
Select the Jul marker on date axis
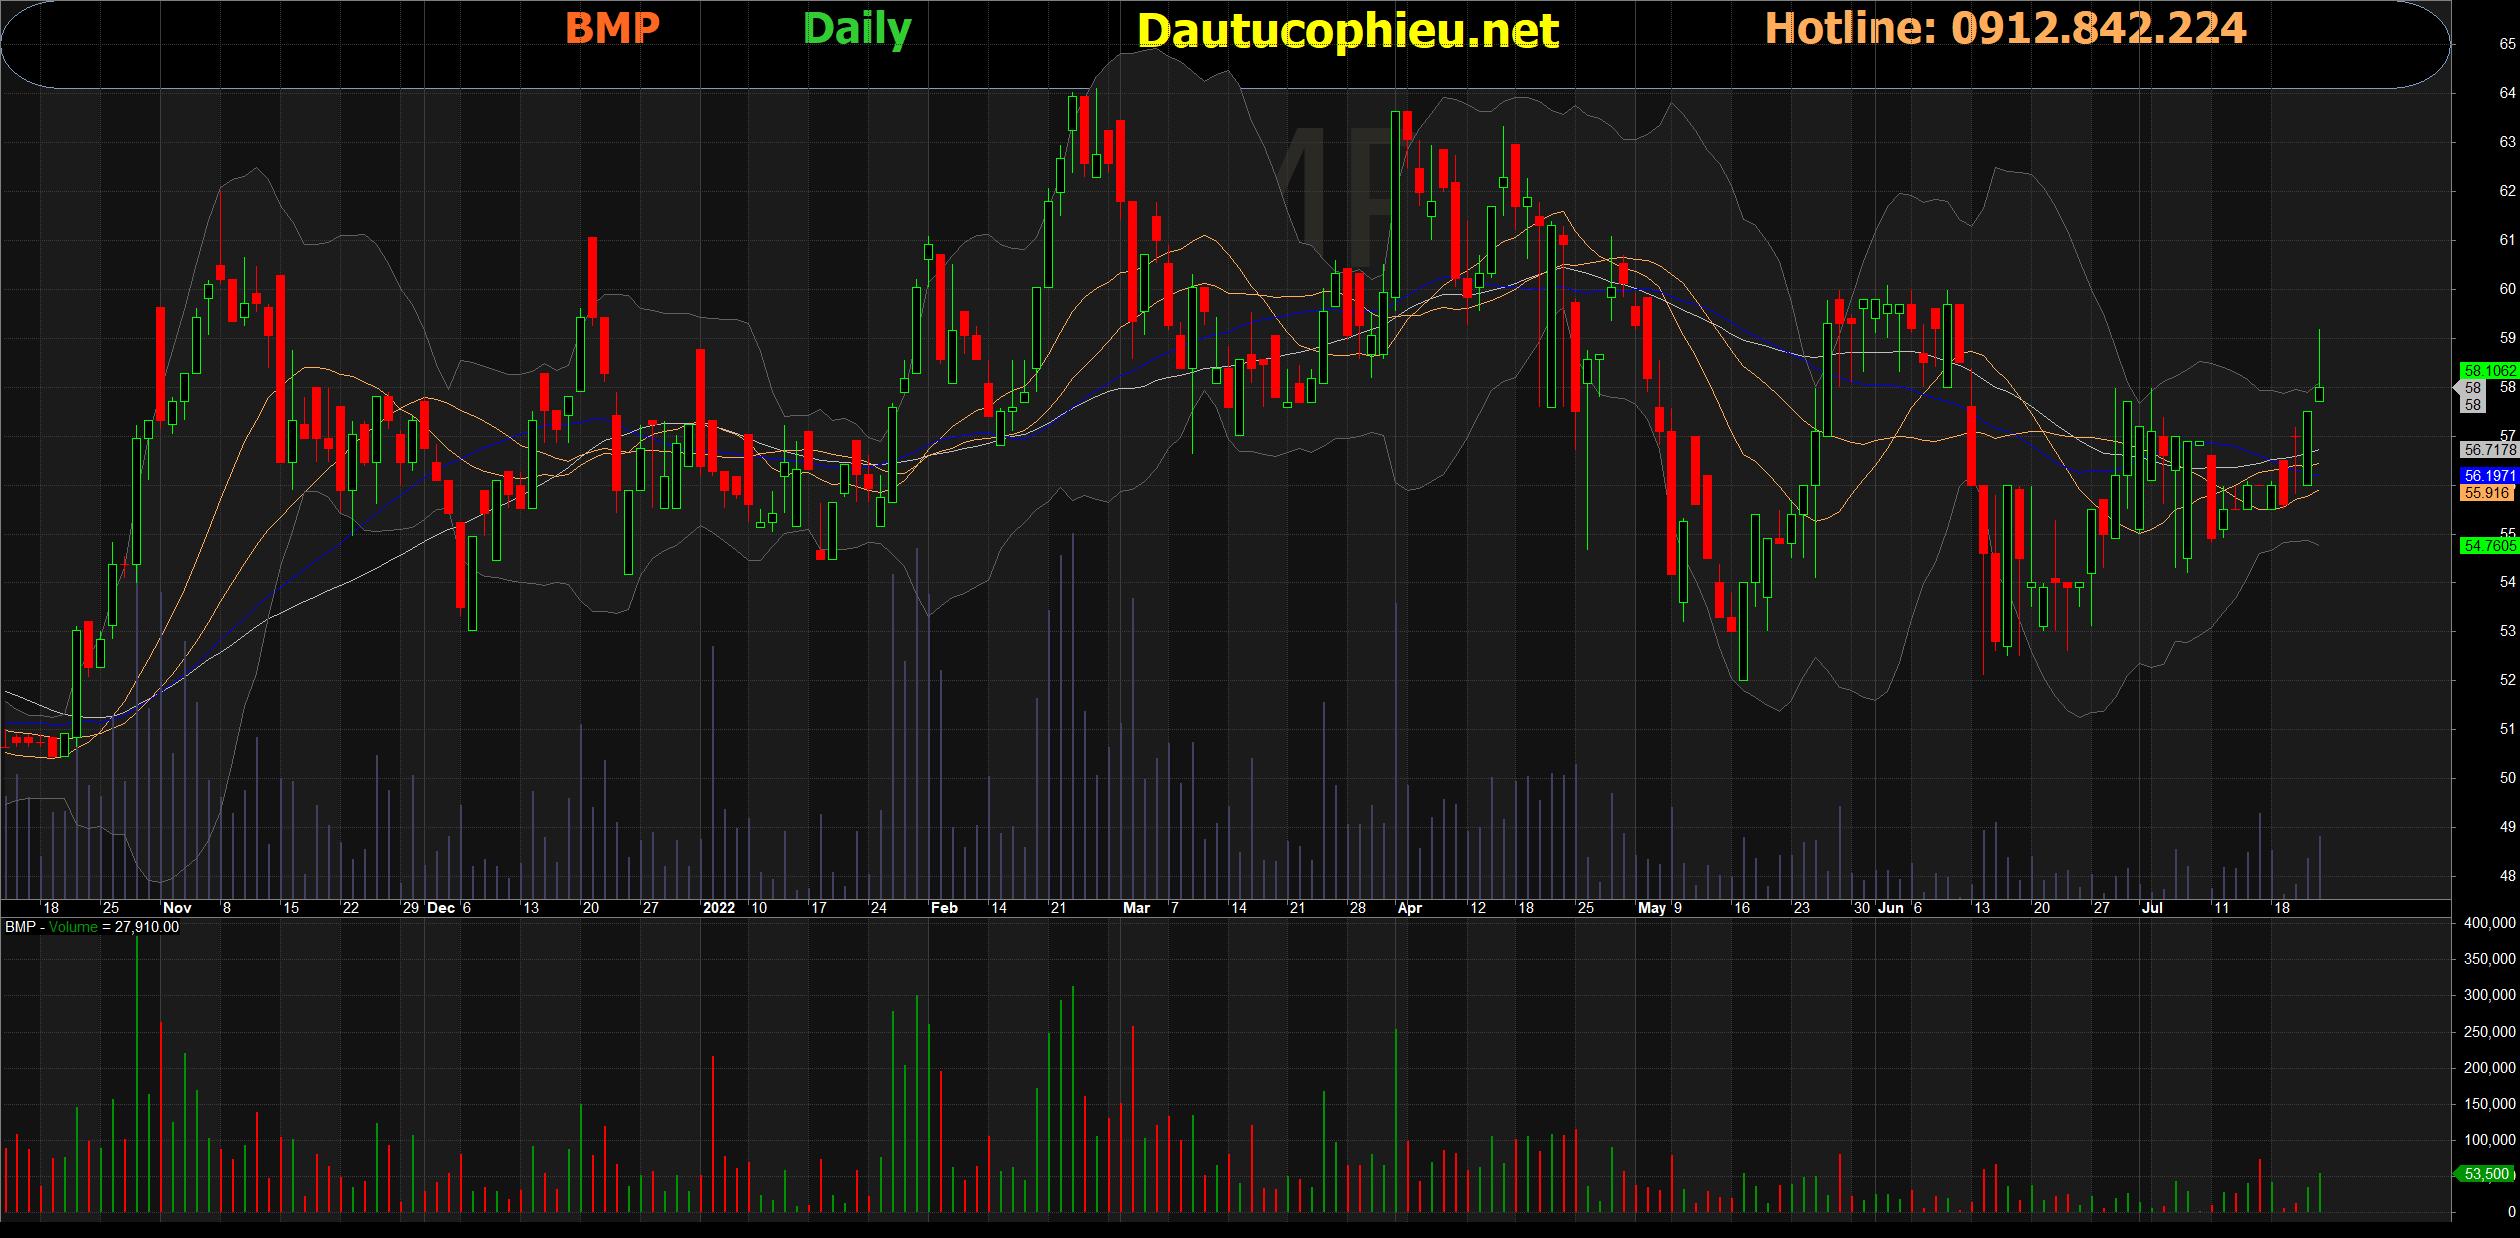(x=2151, y=908)
